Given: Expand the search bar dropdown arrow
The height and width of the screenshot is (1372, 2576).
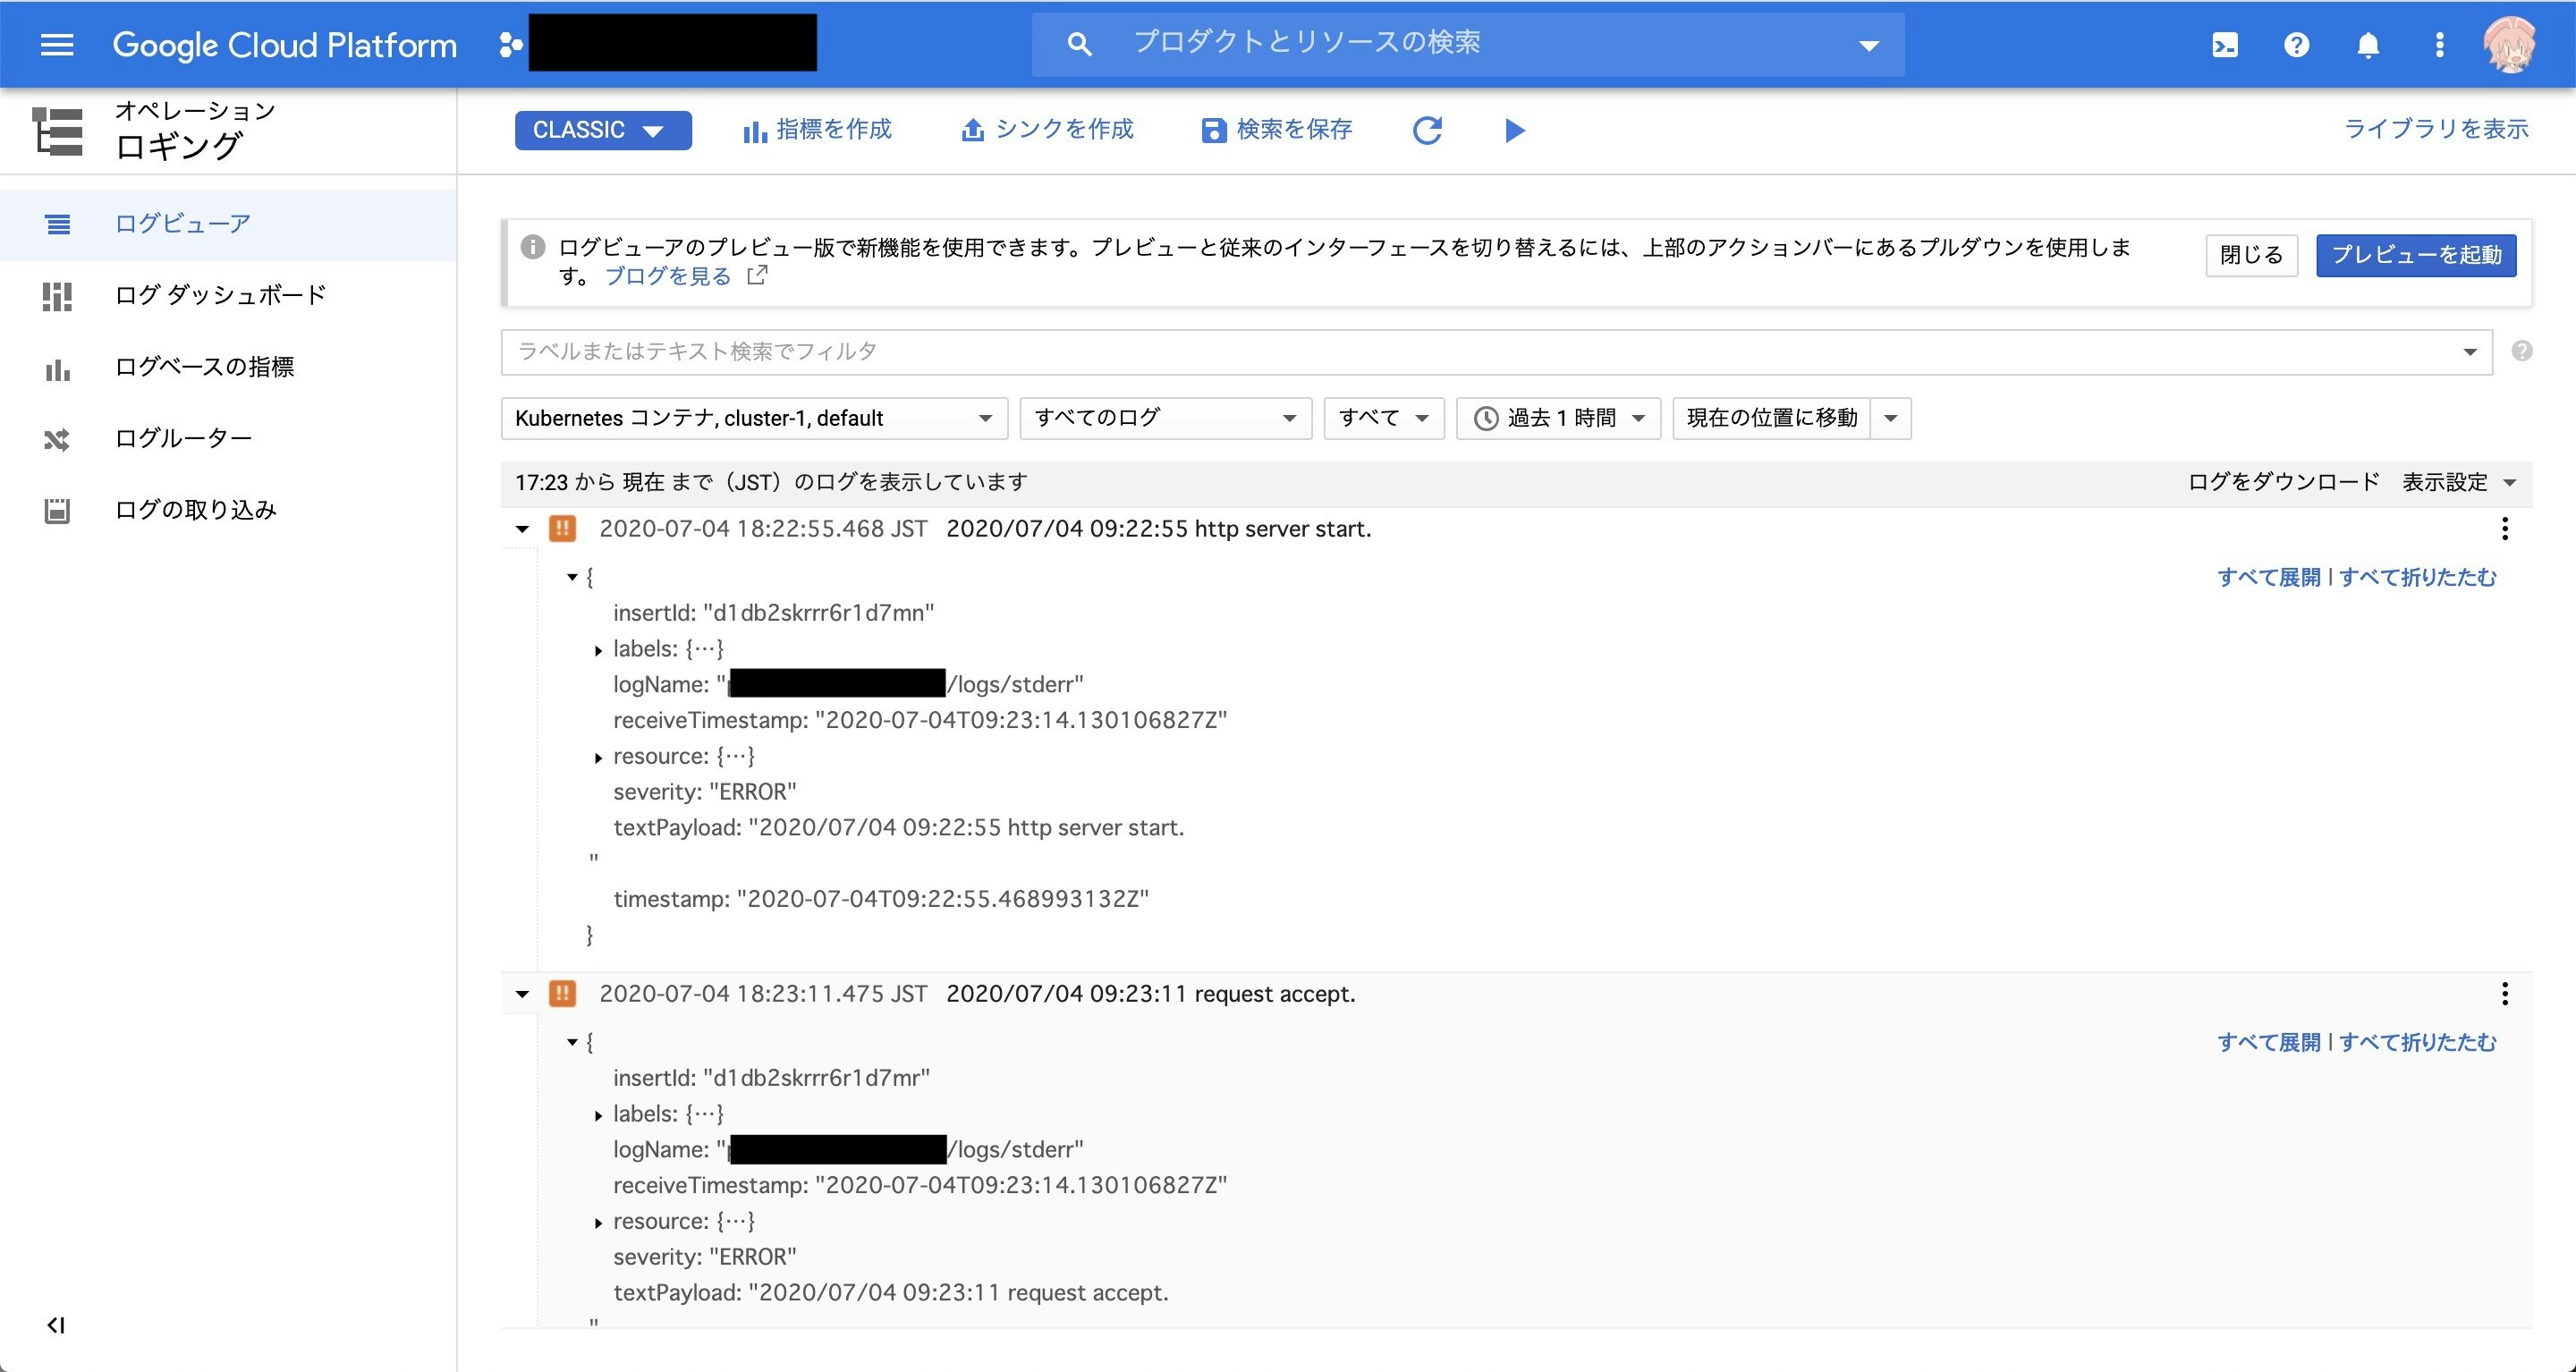Looking at the screenshot, I should (x=1868, y=45).
